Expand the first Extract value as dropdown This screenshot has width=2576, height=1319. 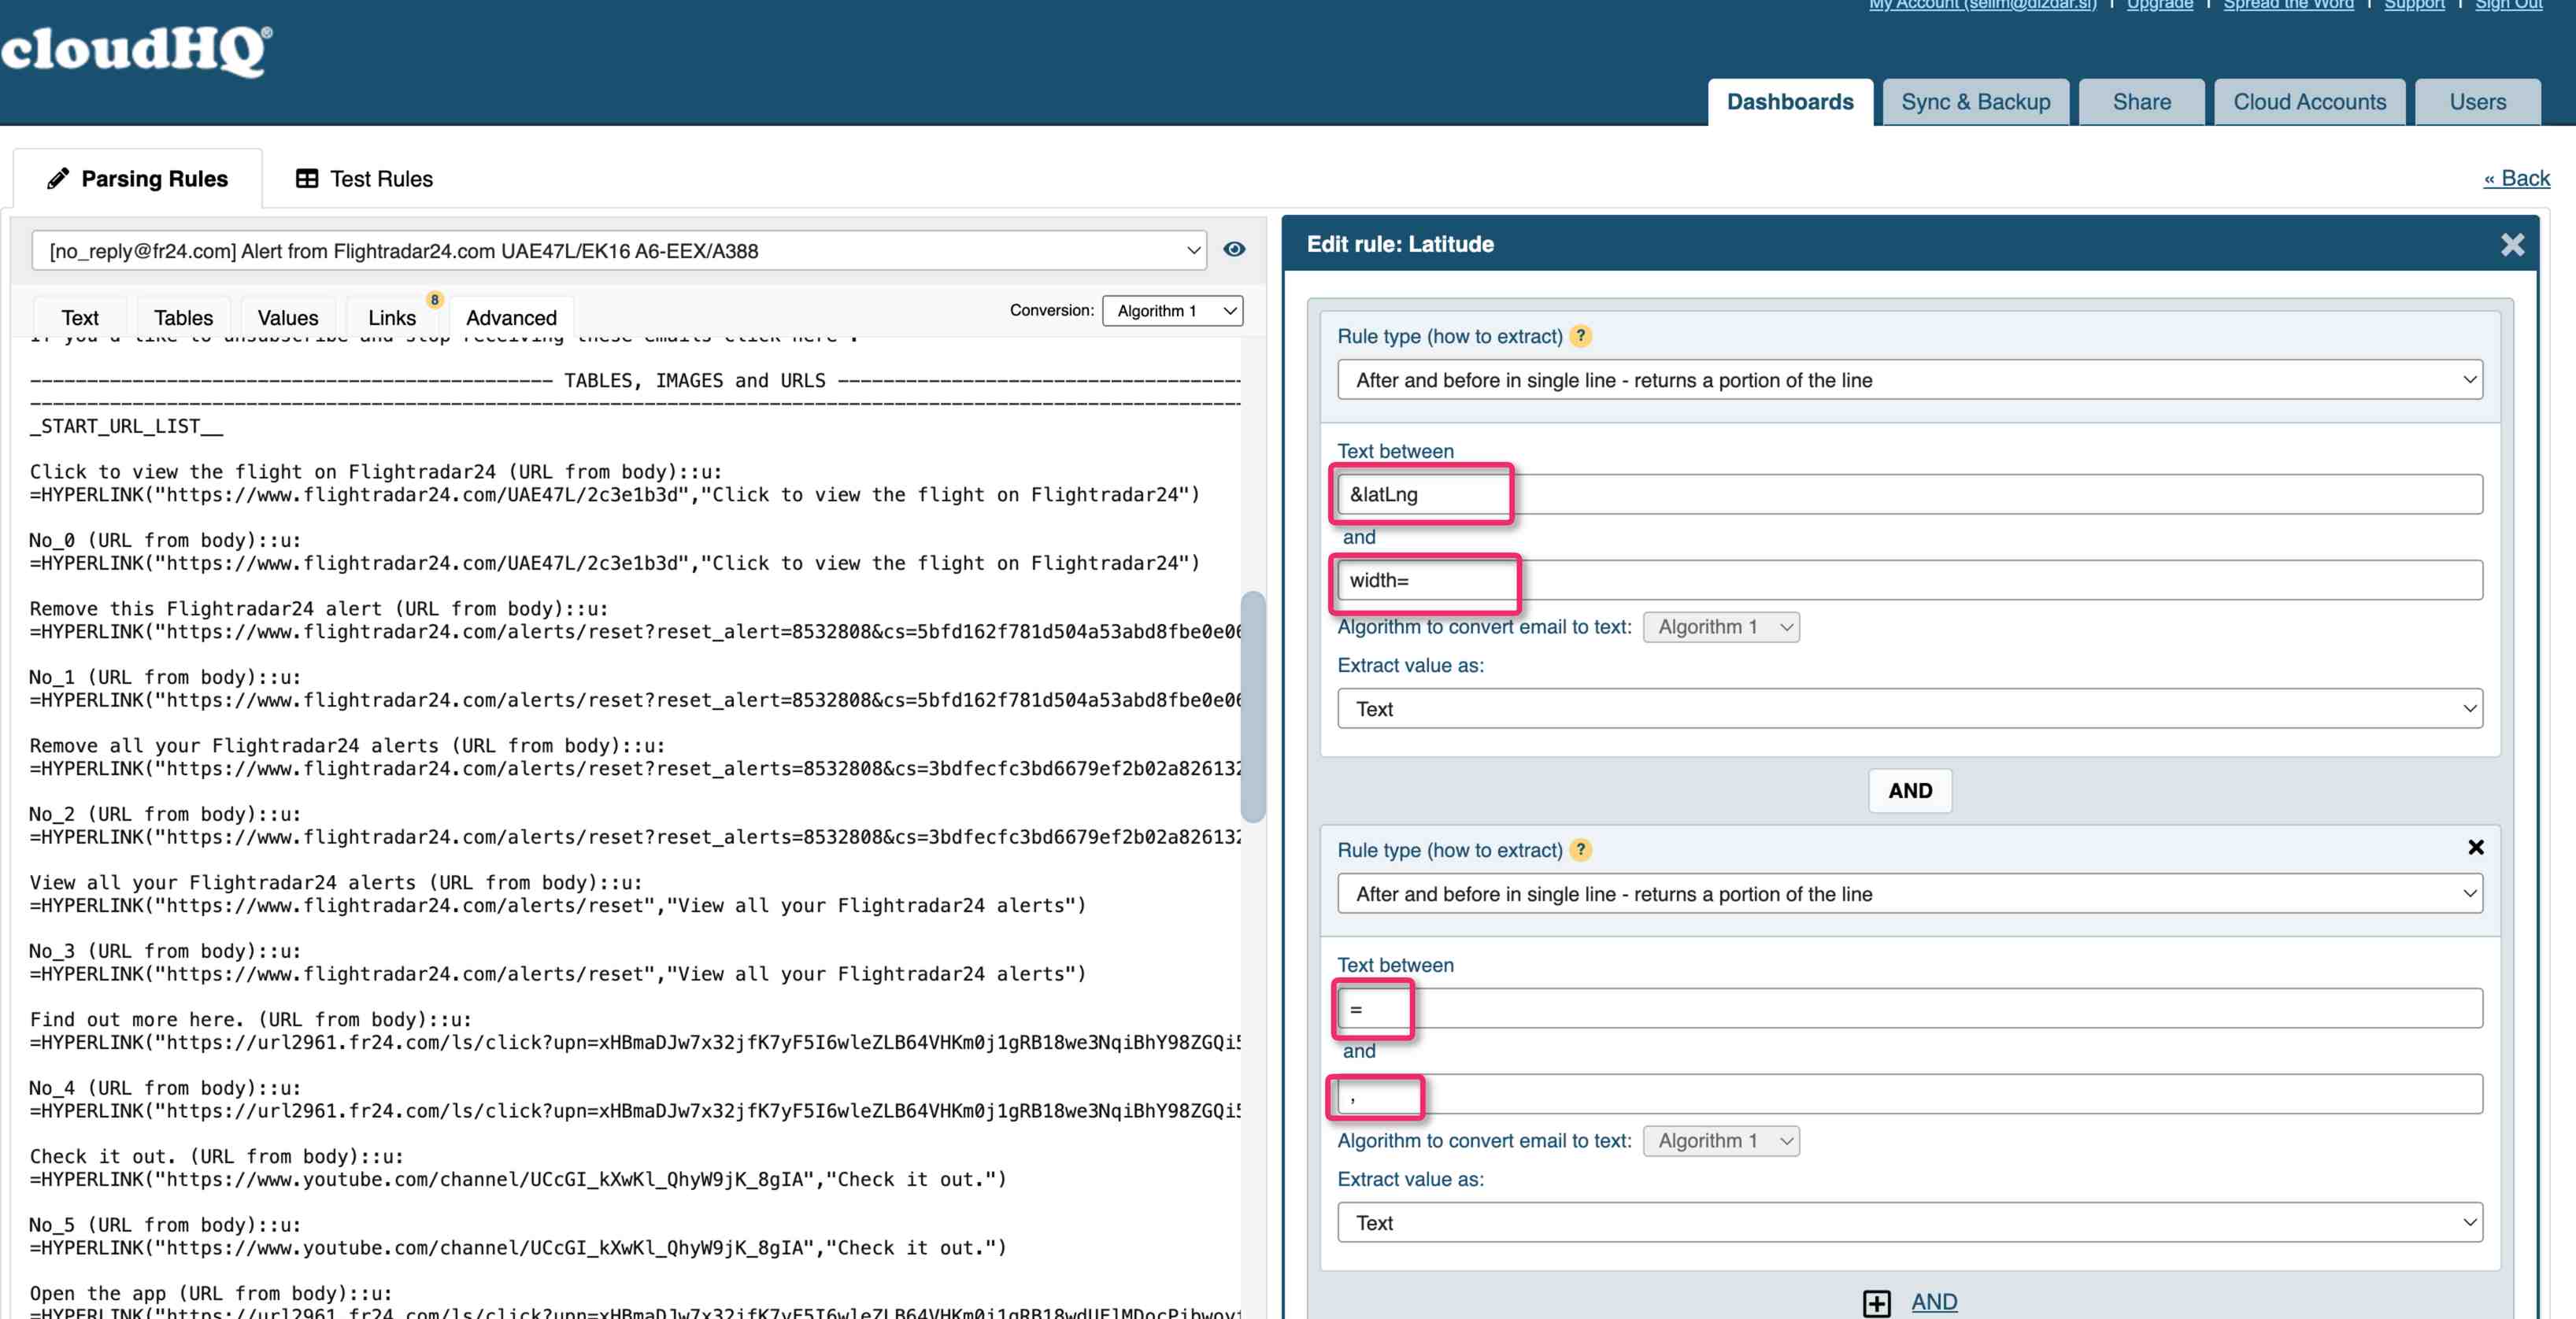pos(1909,709)
